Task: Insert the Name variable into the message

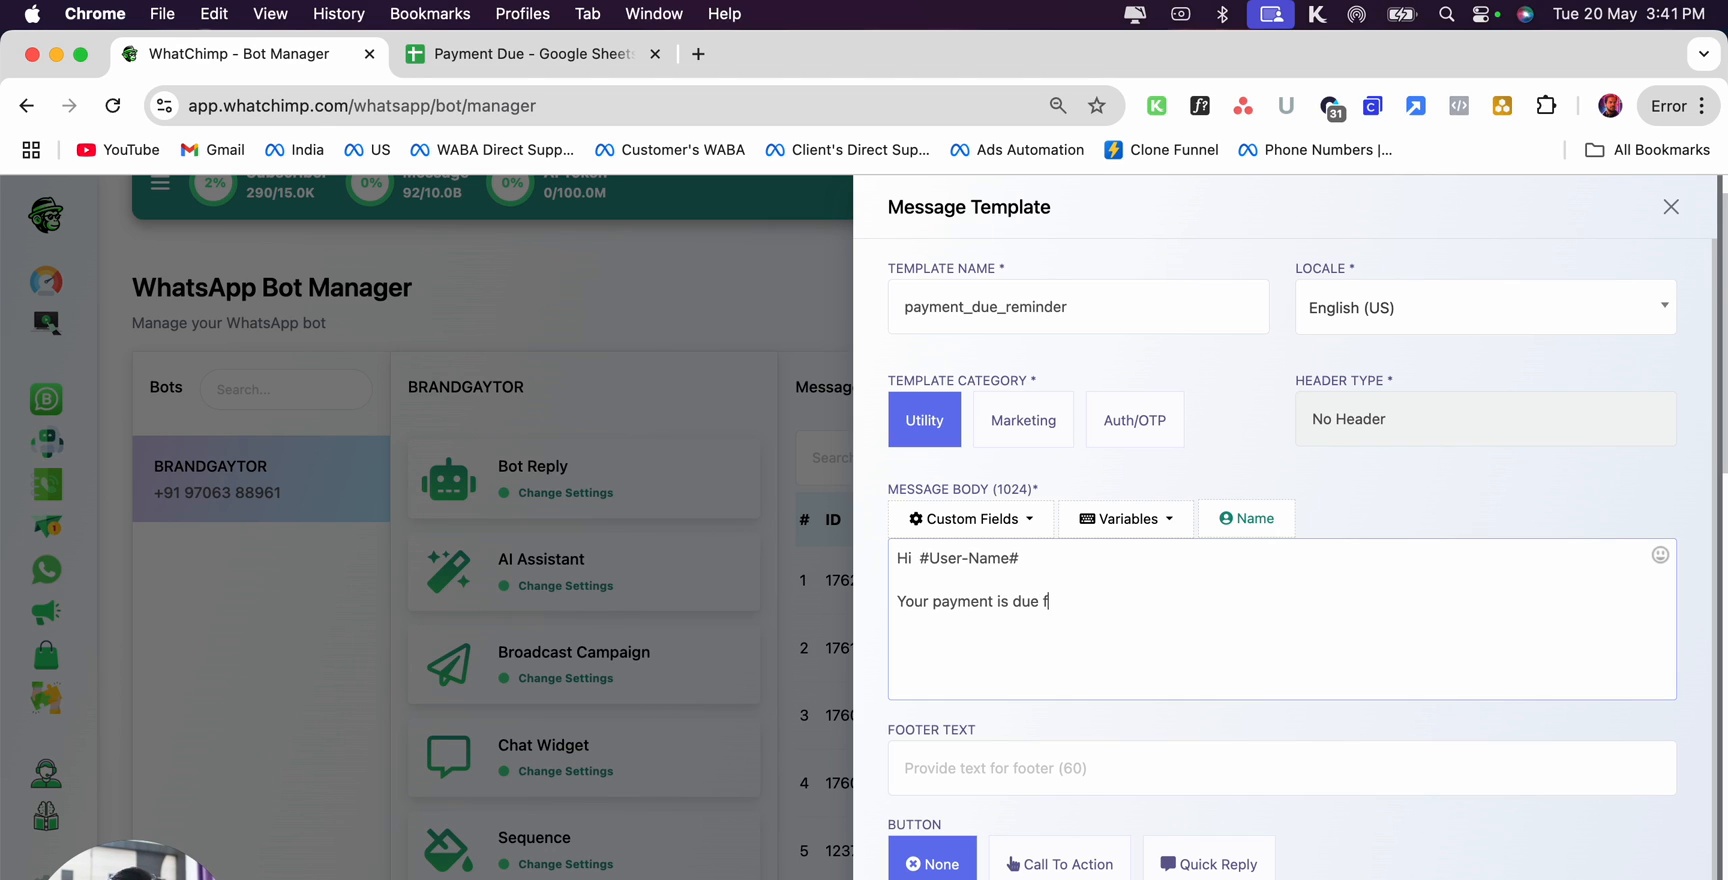Action: click(1246, 518)
